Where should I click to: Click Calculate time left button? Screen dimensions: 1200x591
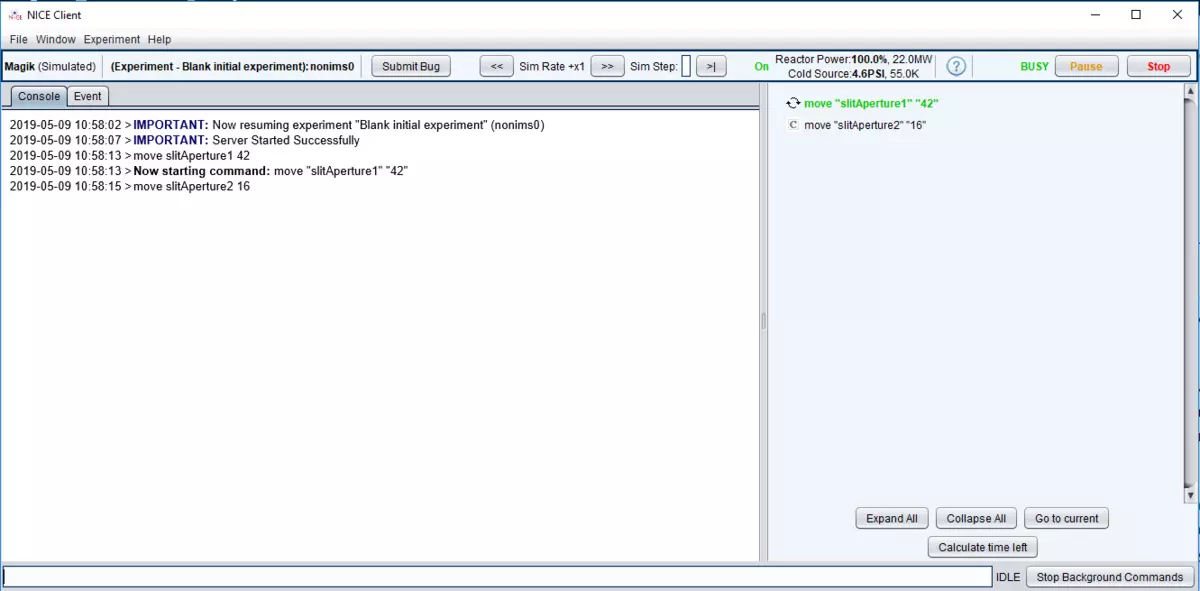(x=983, y=547)
